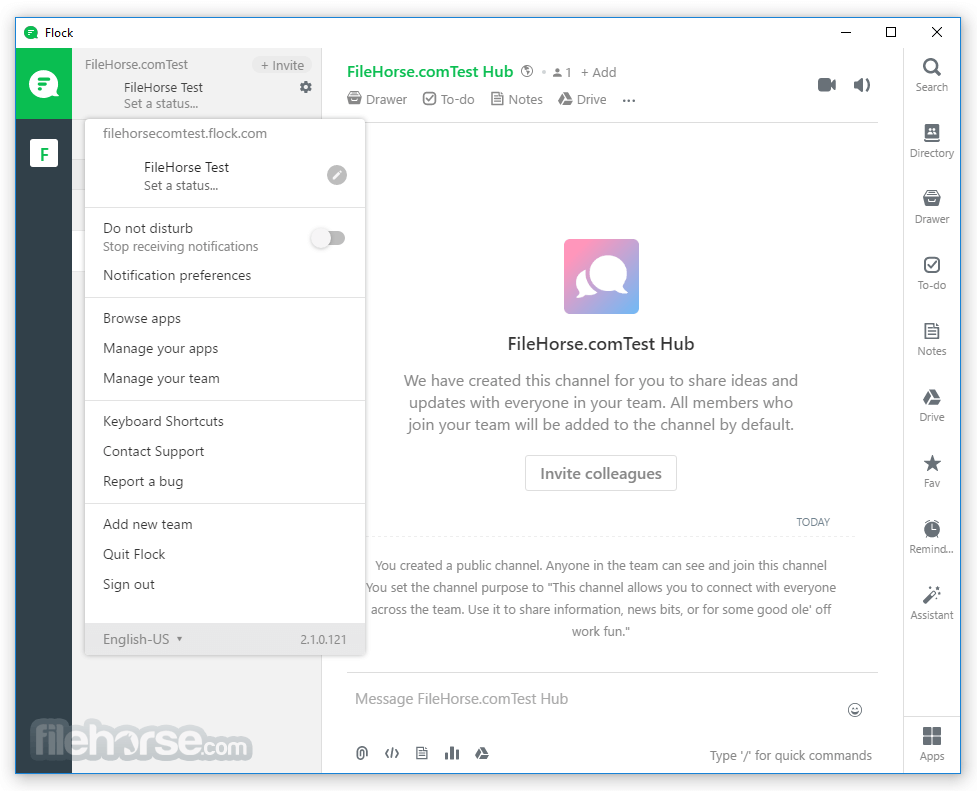Select Manage your apps
This screenshot has width=977, height=791.
(161, 348)
